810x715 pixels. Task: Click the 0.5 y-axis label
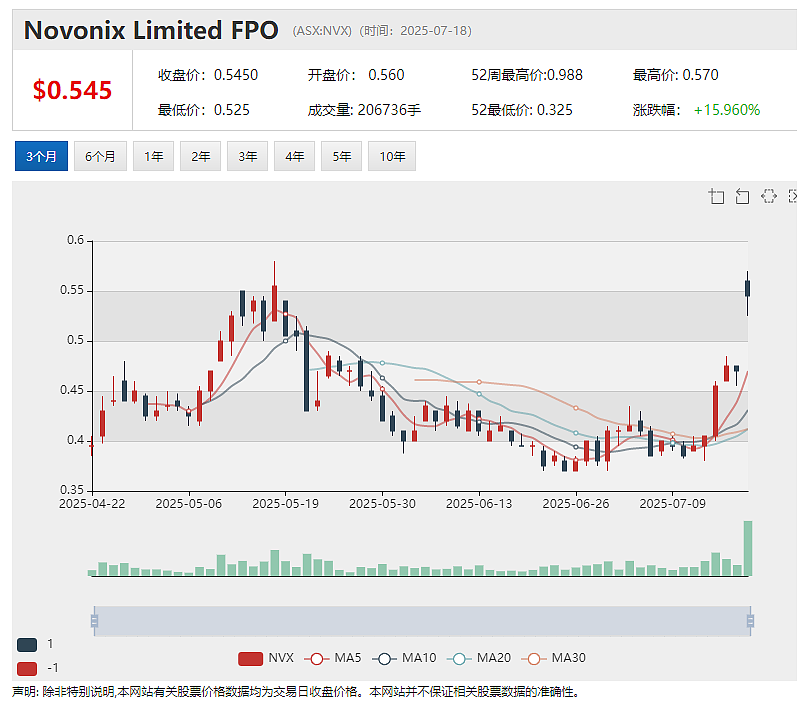coord(75,340)
